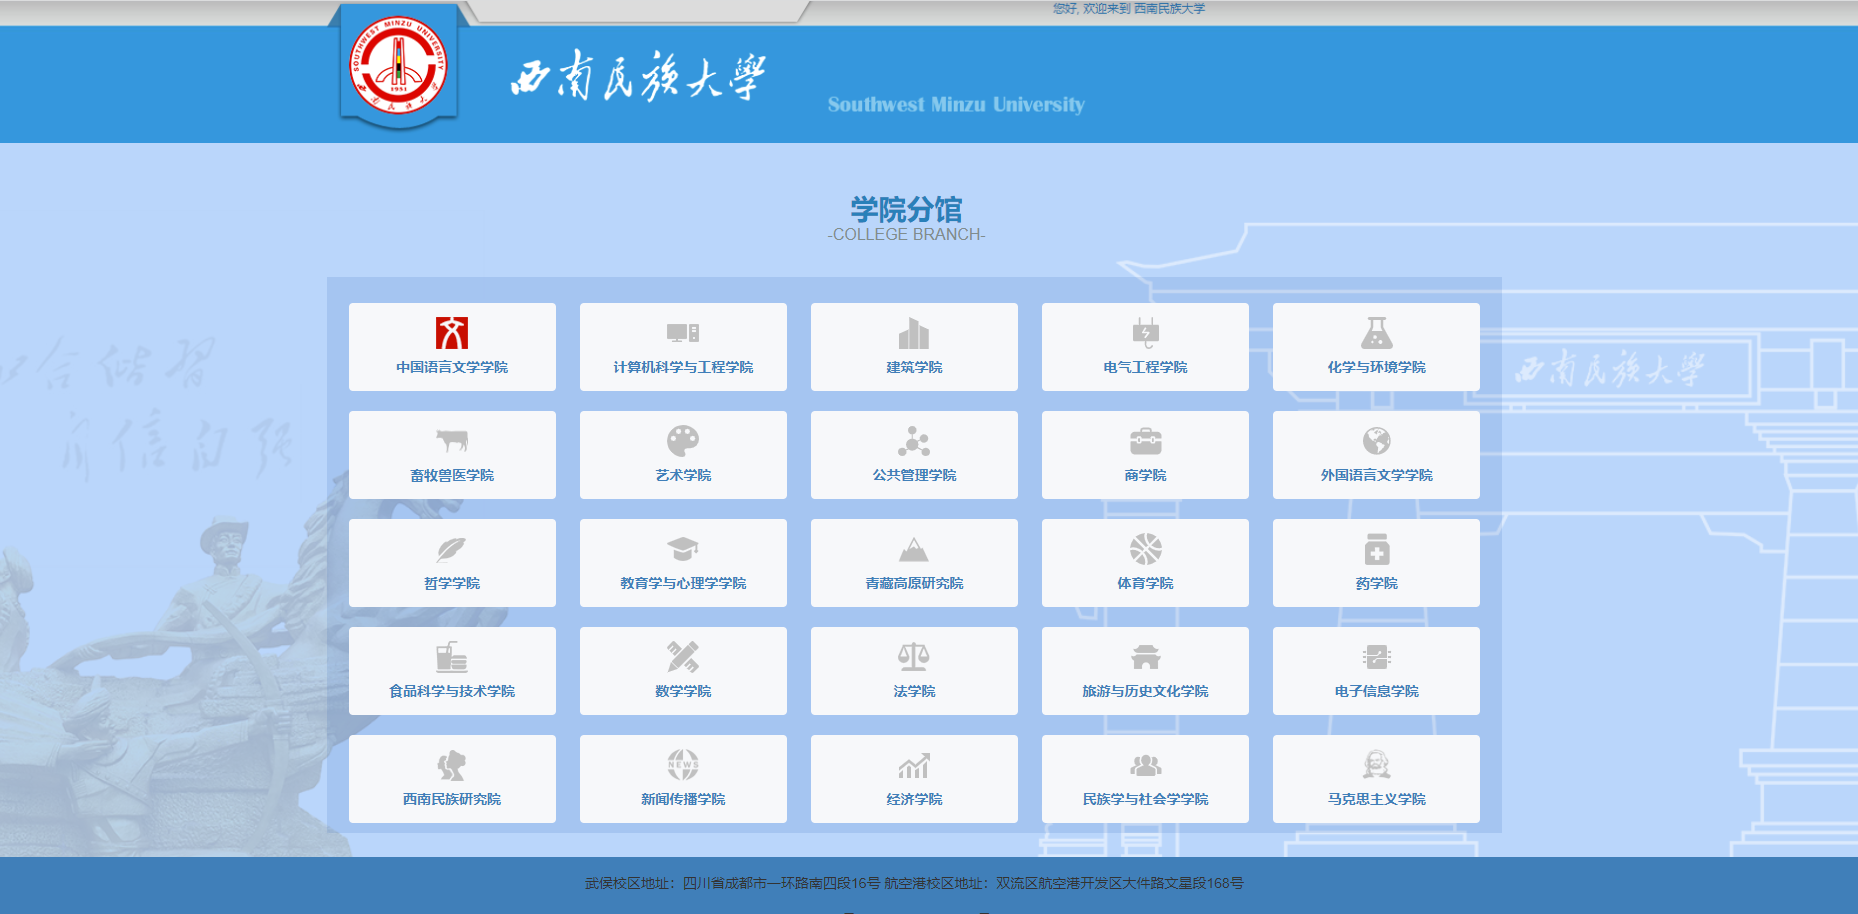The image size is (1858, 914).
Task: Open the 民族学与社会学学院 link
Action: click(1145, 799)
